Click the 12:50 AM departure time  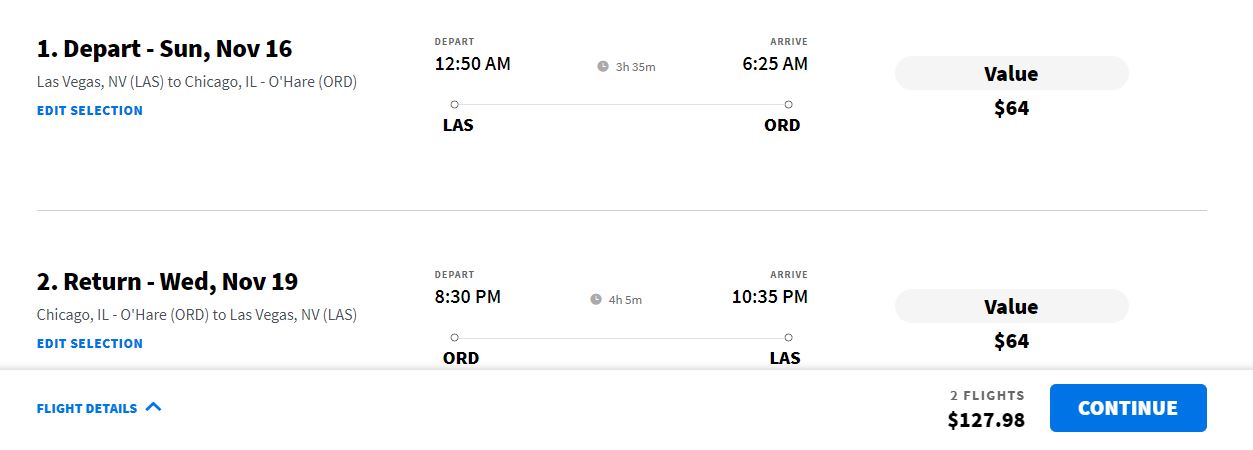[x=472, y=64]
